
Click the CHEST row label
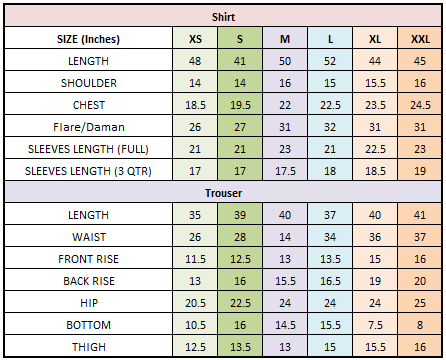point(89,105)
